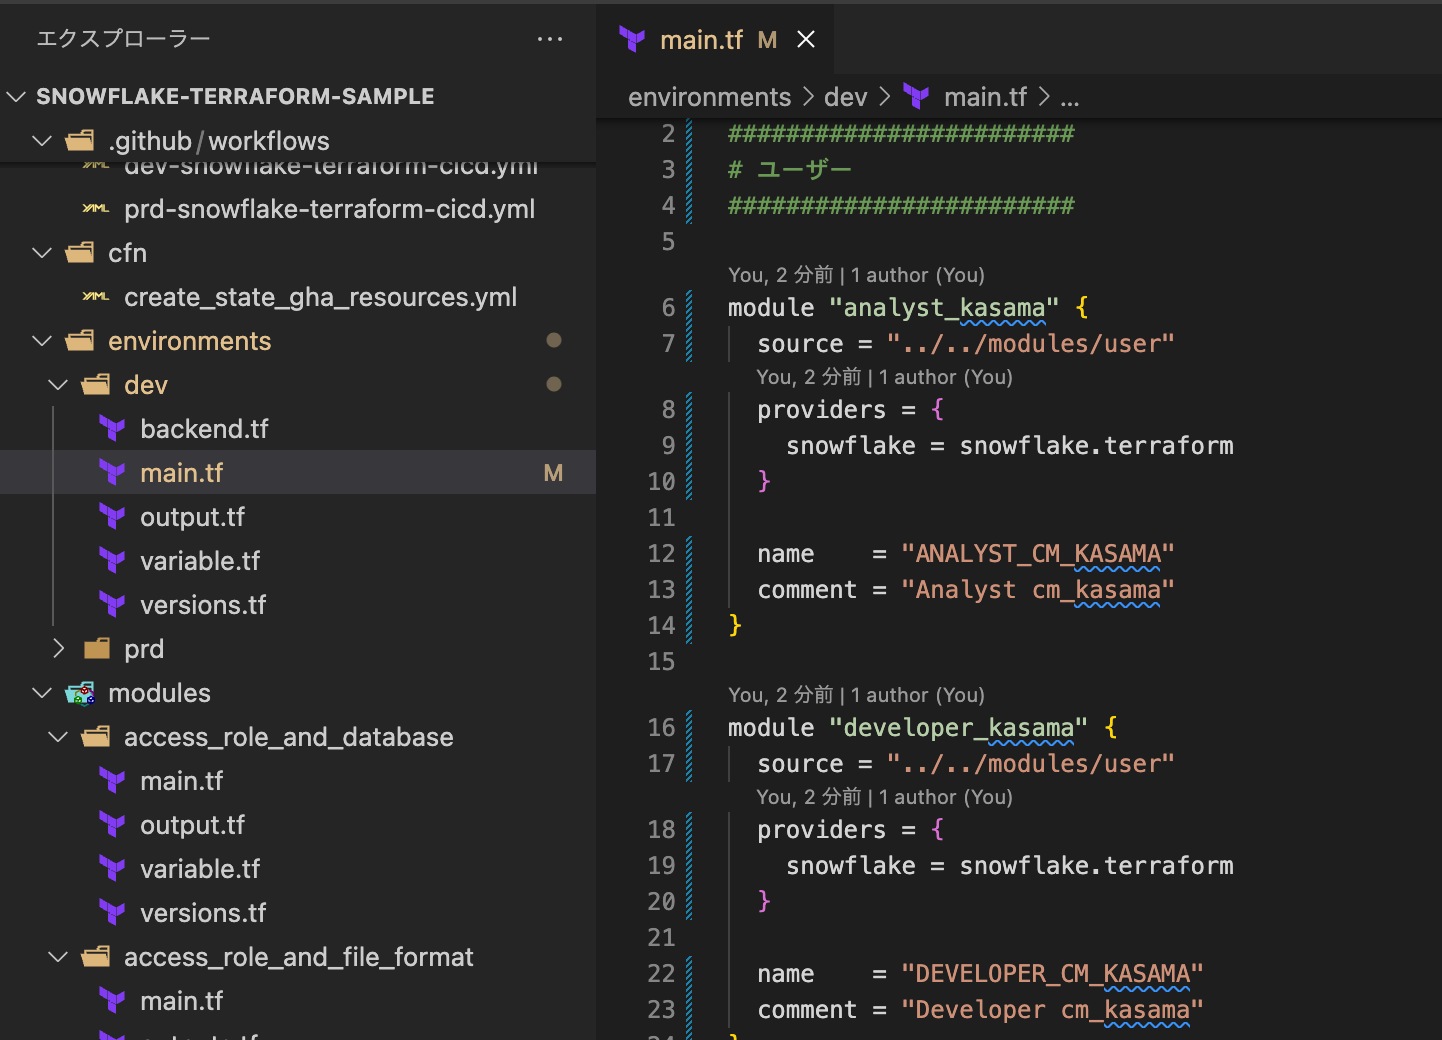Click the Terraform icon next to versions.tf in dev
1442x1040 pixels.
112,605
